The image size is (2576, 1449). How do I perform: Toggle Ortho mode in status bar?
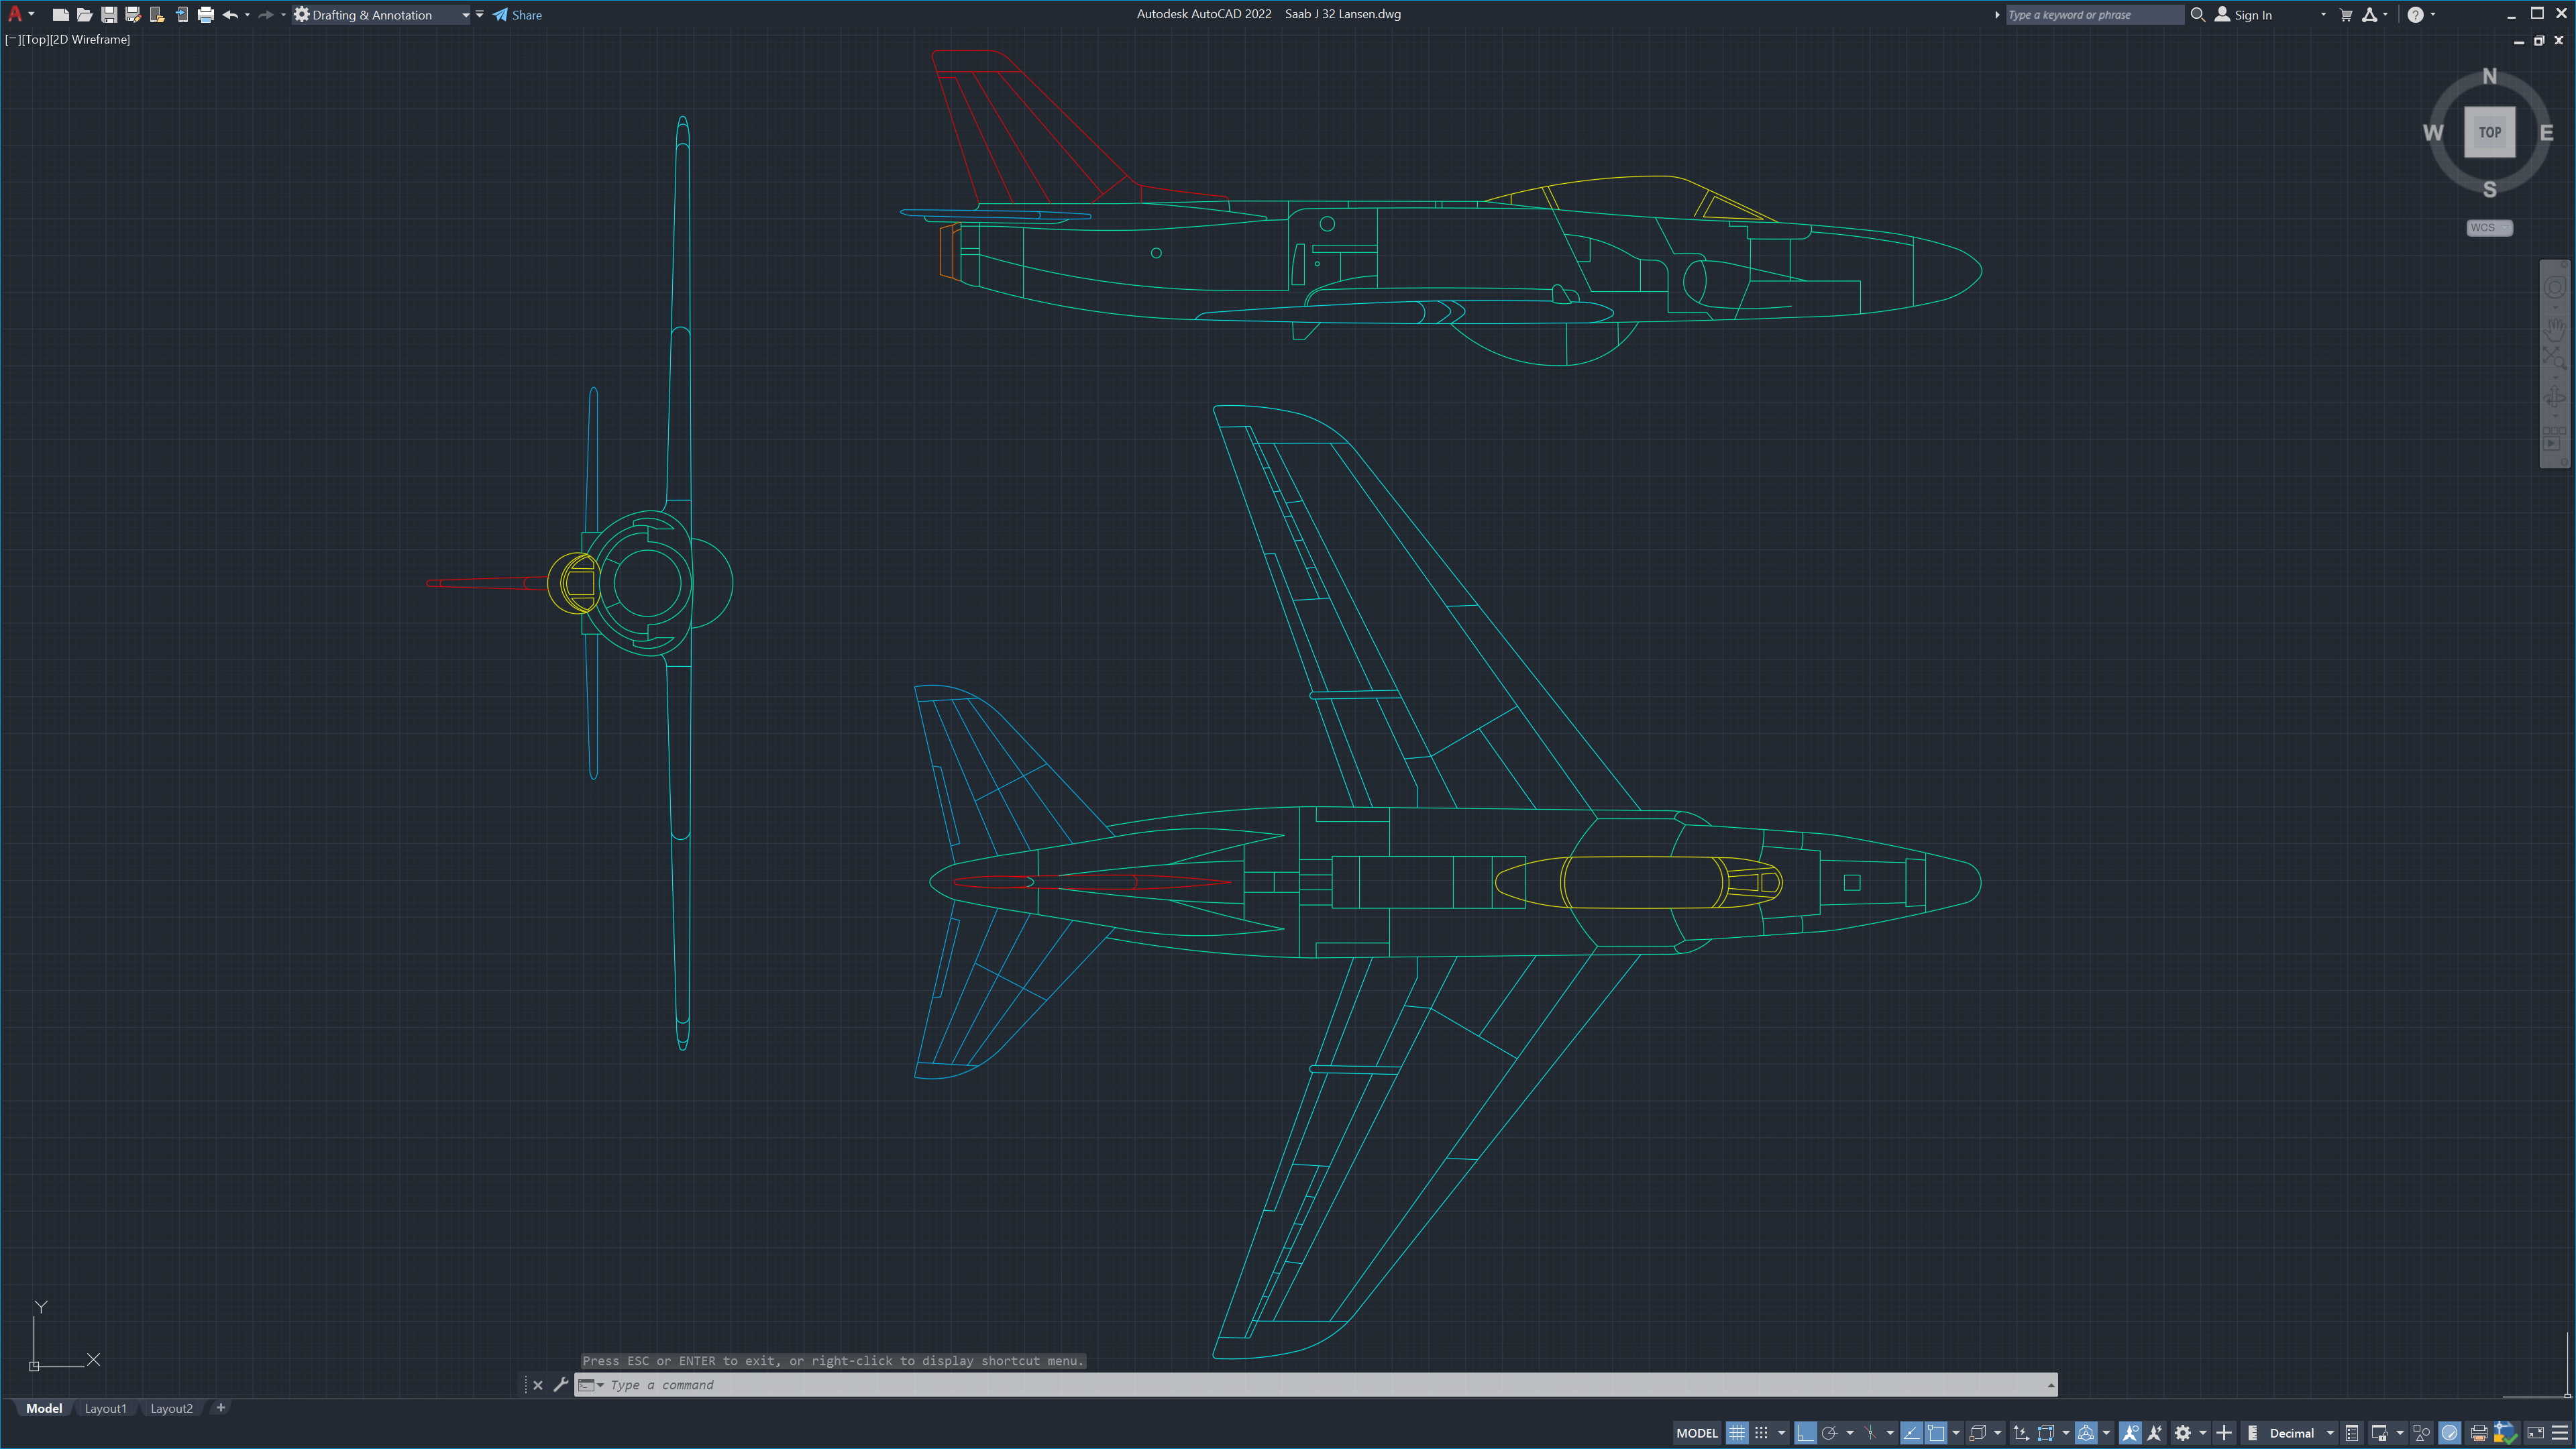1806,1433
